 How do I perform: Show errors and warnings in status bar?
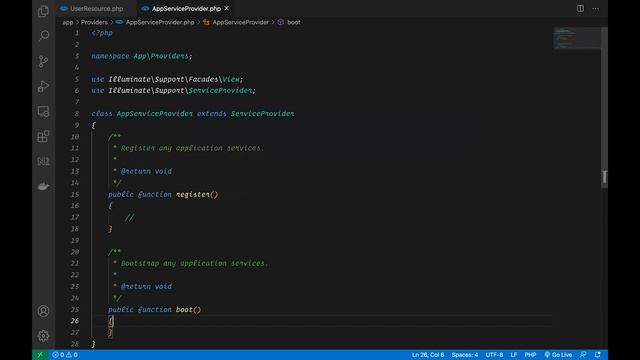[64, 355]
